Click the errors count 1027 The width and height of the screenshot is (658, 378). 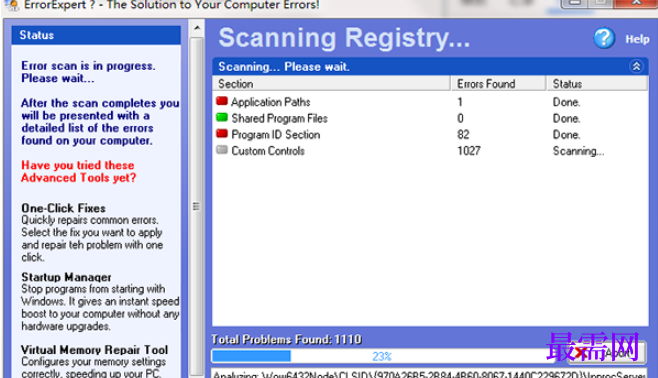[x=469, y=151]
